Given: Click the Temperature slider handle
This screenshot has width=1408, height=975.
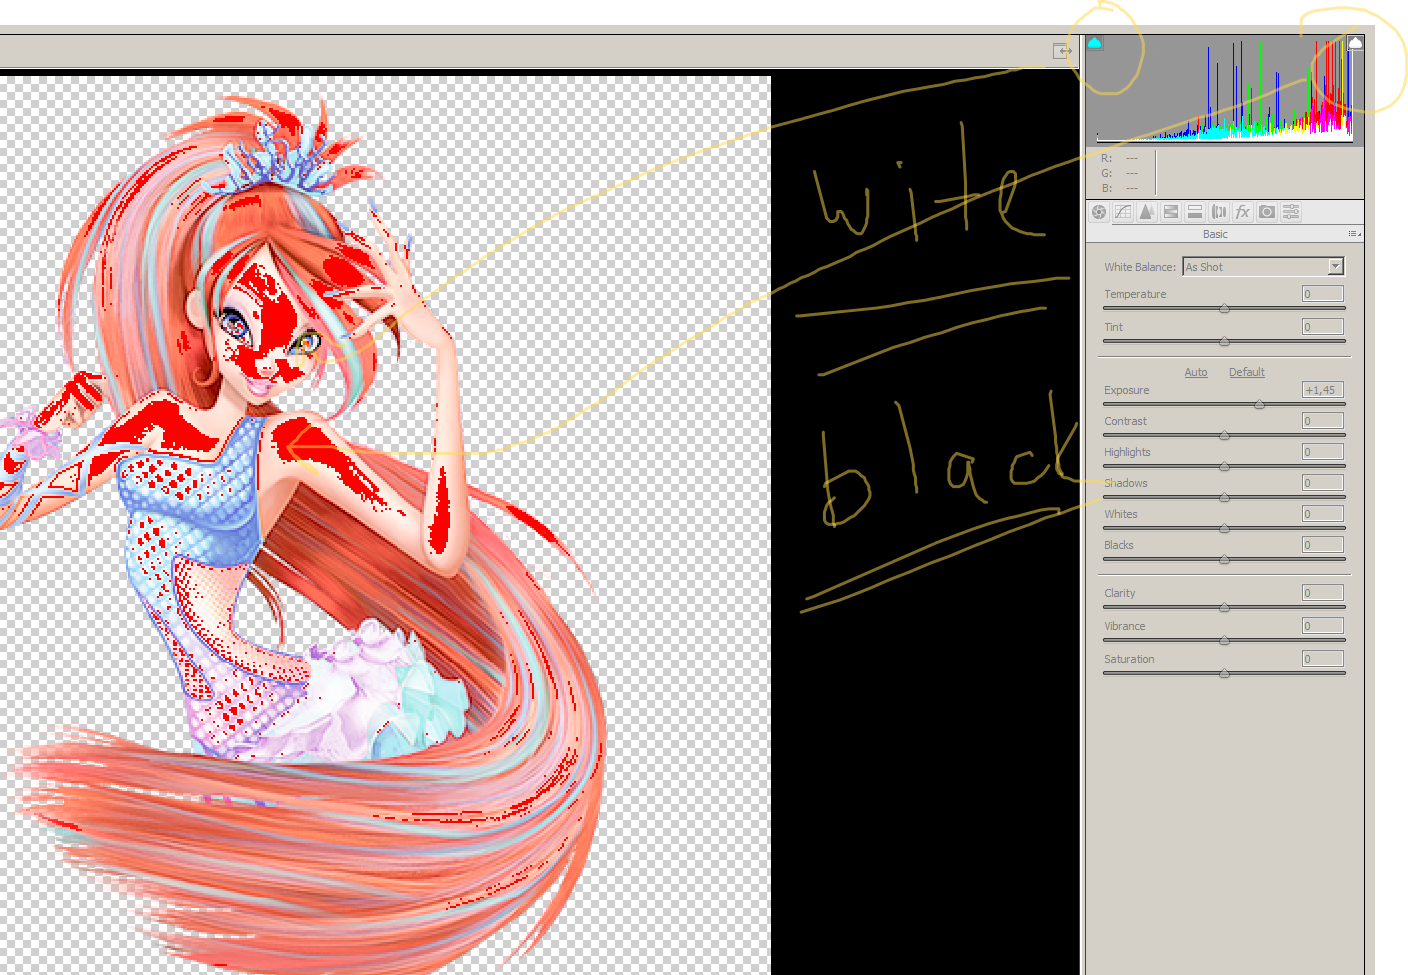Looking at the screenshot, I should 1224,309.
